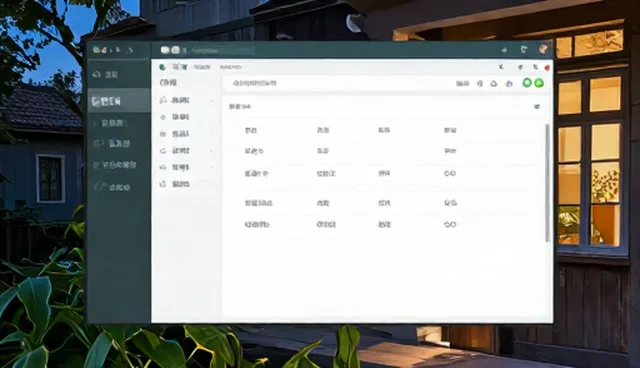Click the bell icon in the white toolbar
The height and width of the screenshot is (368, 640).
coord(494,84)
